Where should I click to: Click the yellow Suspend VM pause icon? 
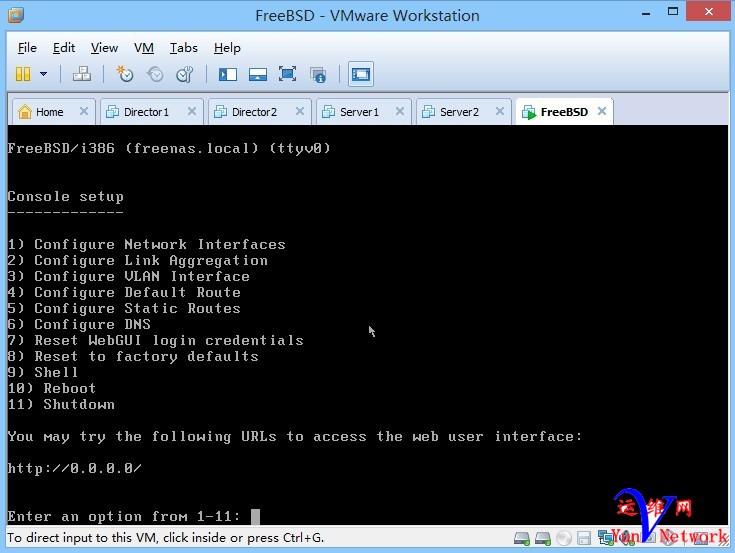click(23, 74)
